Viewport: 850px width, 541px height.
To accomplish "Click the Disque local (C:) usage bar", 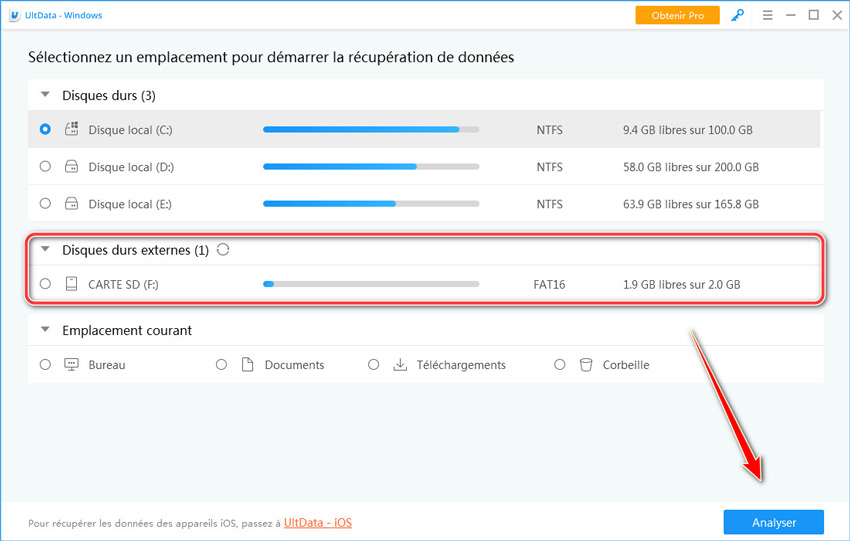I will coord(370,130).
